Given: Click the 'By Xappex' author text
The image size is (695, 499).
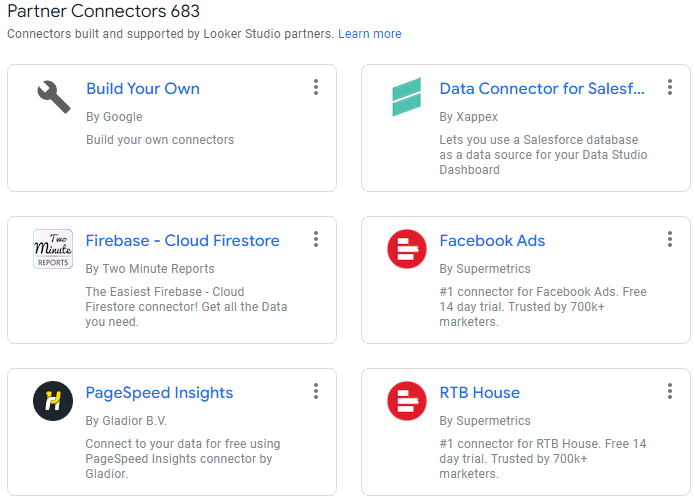Looking at the screenshot, I should 469,117.
